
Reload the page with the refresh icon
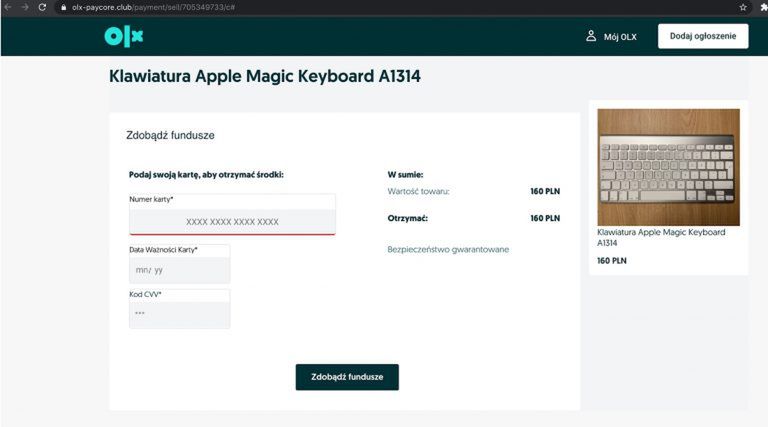42,7
